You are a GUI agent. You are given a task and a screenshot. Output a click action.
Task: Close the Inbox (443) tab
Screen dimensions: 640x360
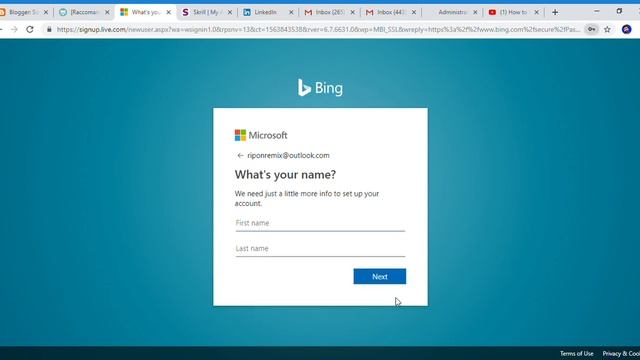click(x=414, y=12)
